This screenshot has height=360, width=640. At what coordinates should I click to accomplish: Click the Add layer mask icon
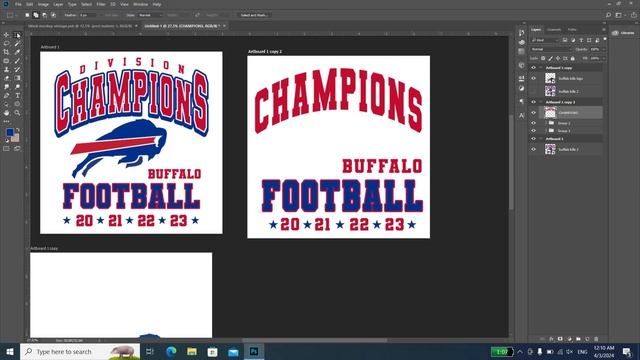560,339
